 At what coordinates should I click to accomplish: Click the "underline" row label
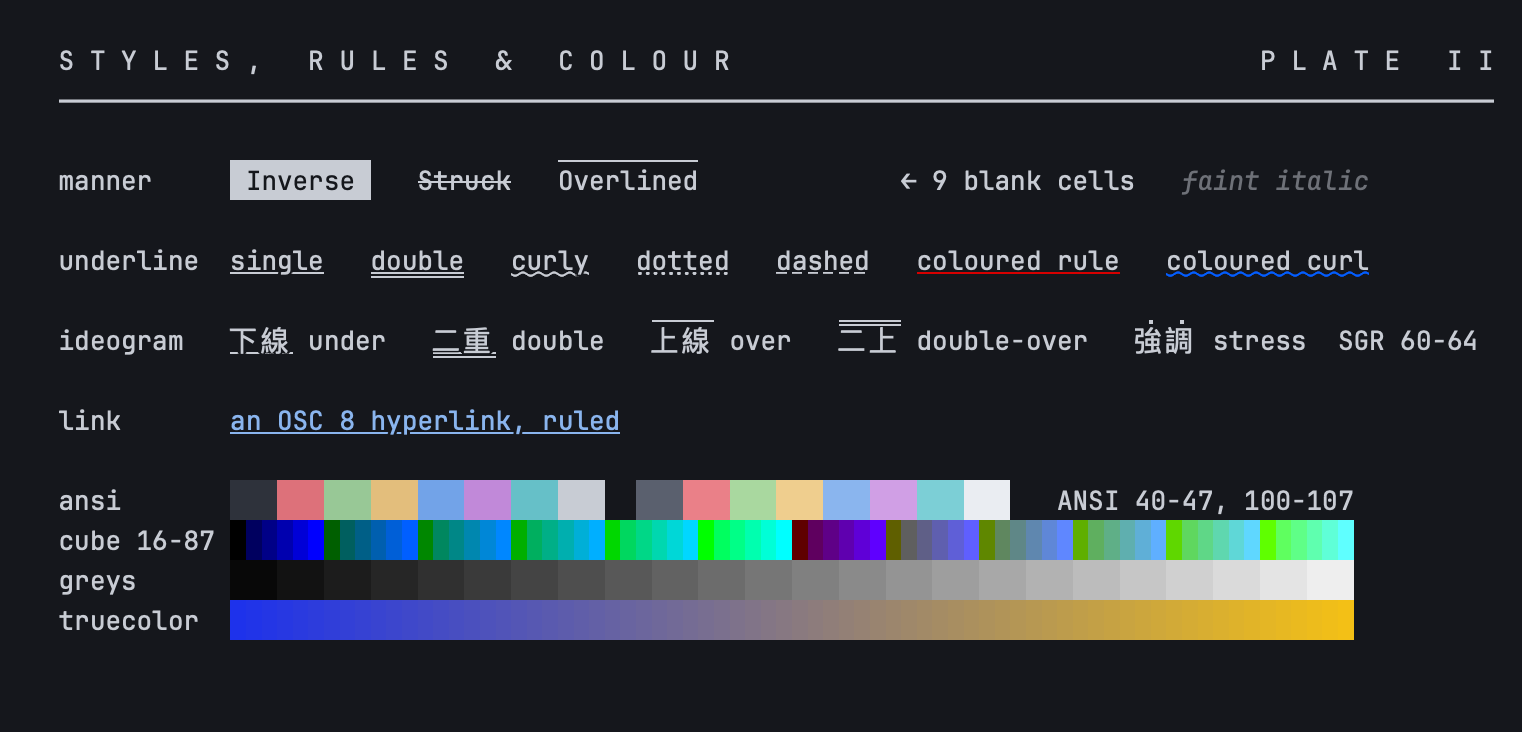(x=129, y=261)
